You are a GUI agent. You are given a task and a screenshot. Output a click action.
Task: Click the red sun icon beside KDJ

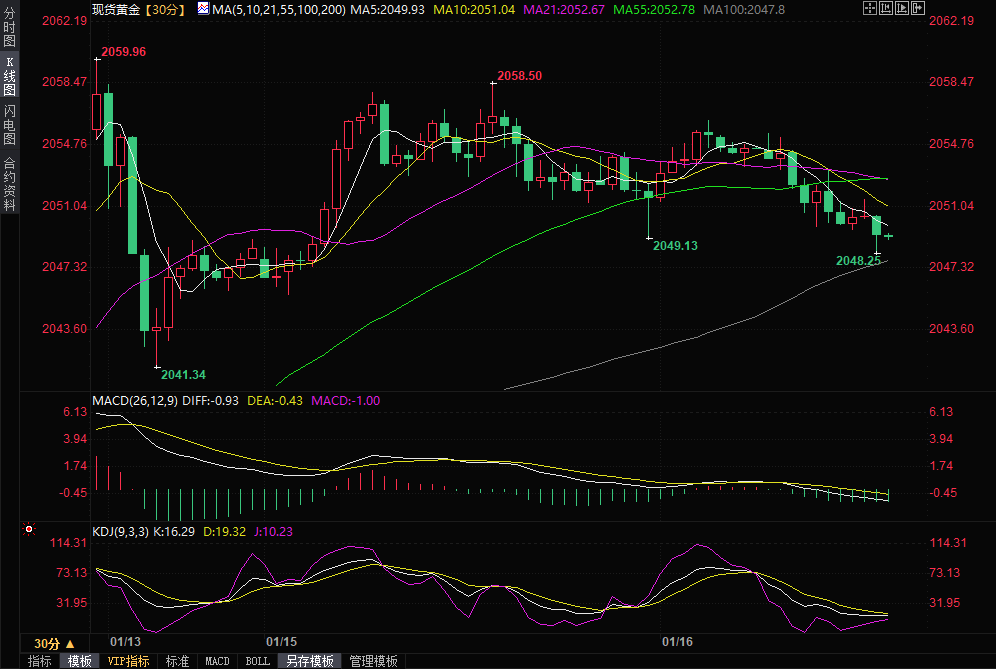[x=30, y=529]
